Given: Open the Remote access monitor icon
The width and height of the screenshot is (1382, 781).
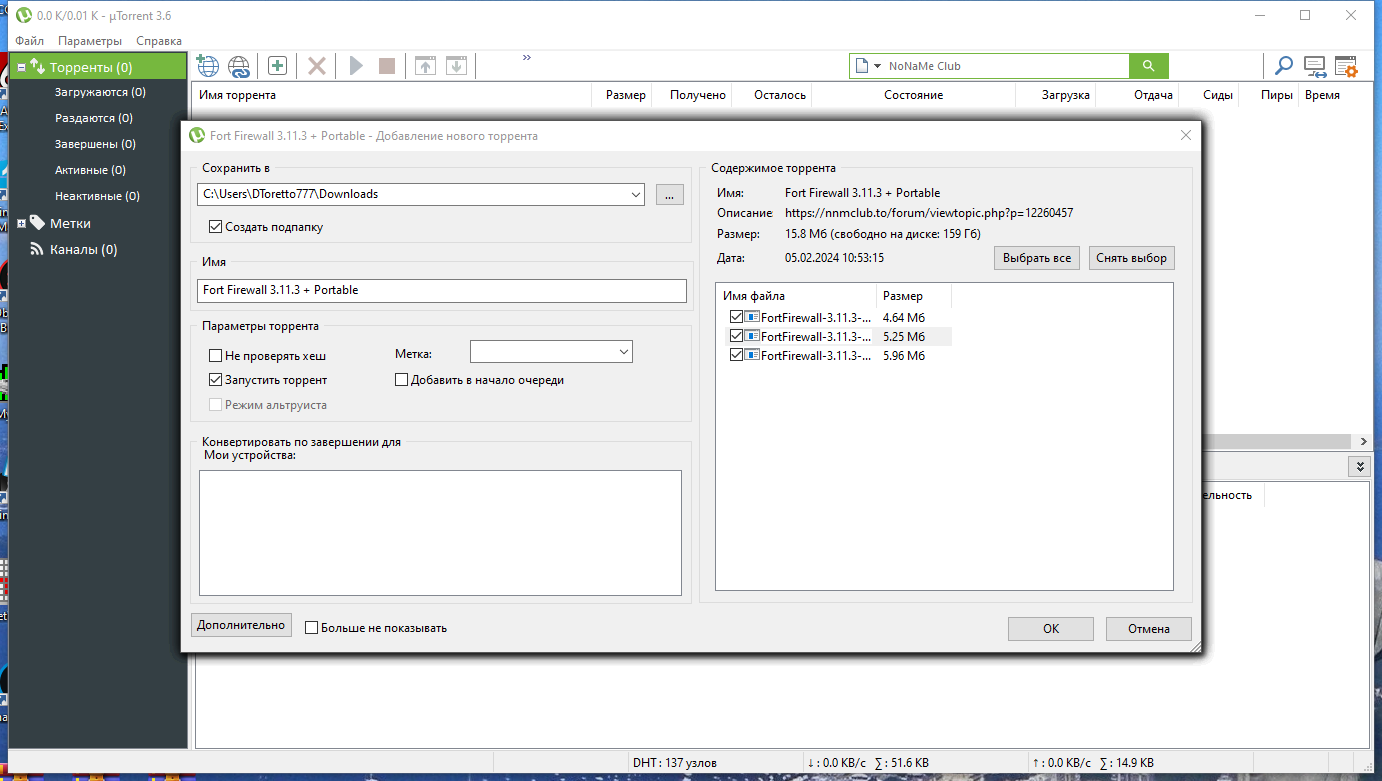Looking at the screenshot, I should [x=1315, y=67].
